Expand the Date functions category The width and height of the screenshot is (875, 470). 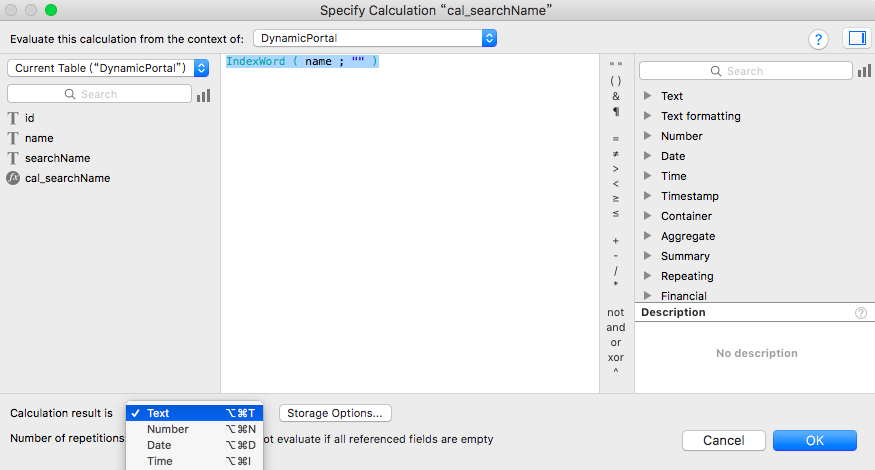[x=647, y=156]
